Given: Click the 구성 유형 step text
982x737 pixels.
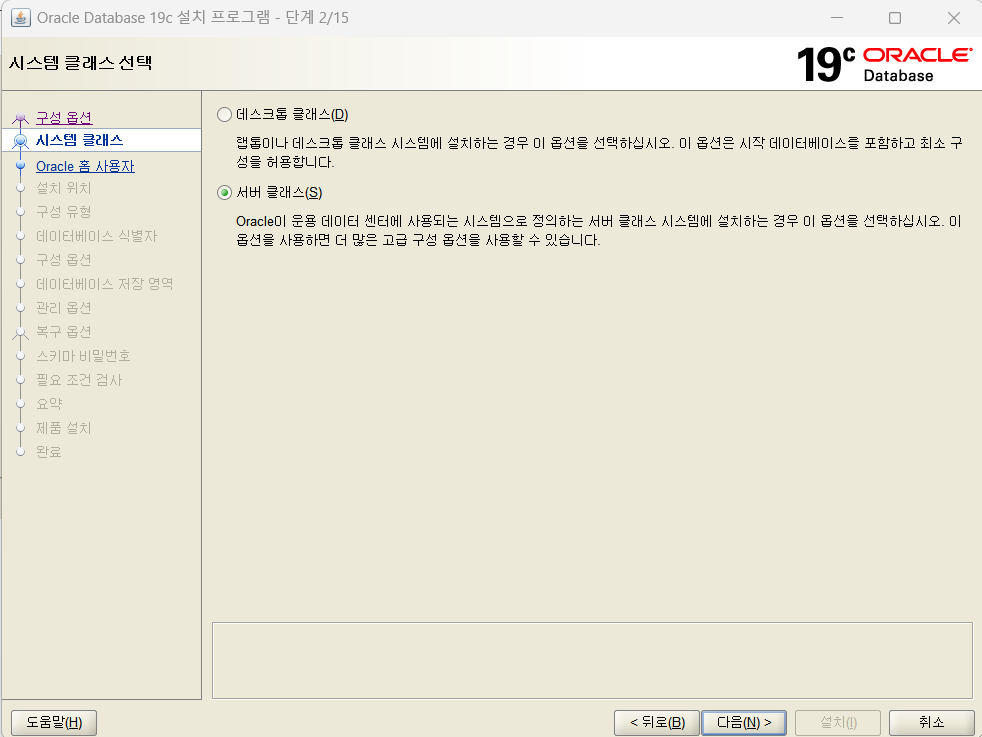Looking at the screenshot, I should 63,212.
